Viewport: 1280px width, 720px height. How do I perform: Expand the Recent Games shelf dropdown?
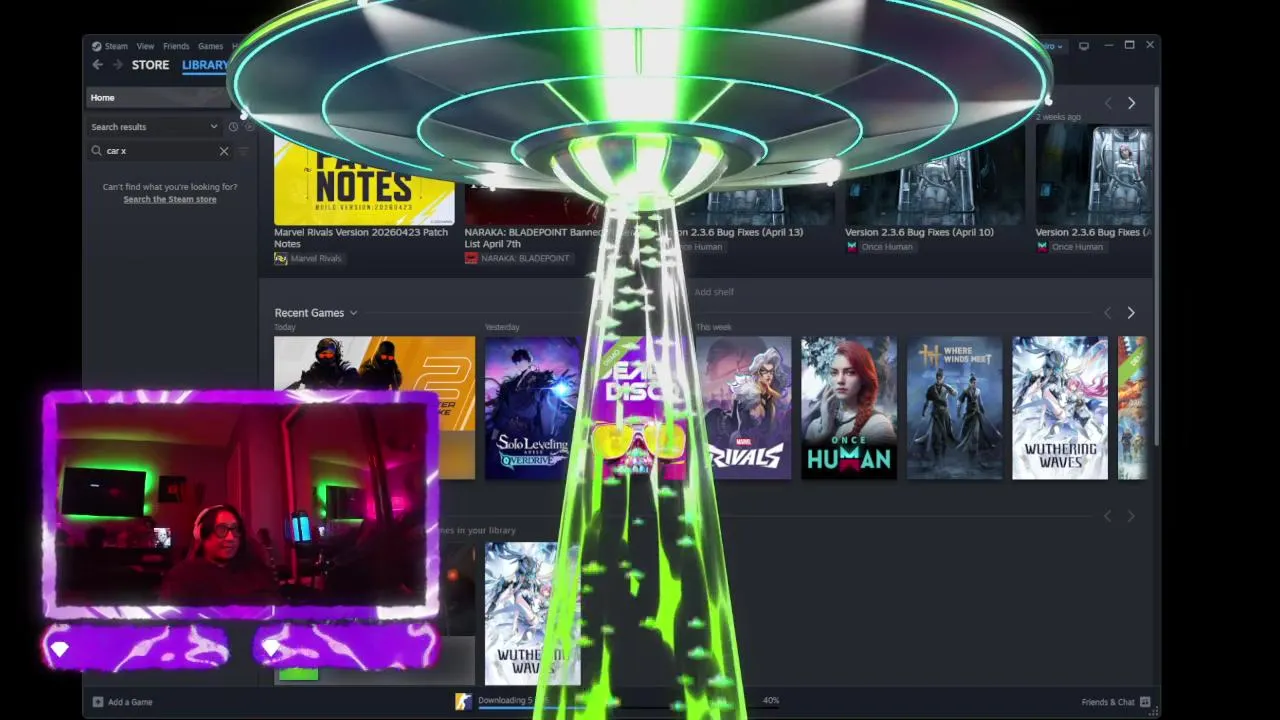click(x=353, y=313)
